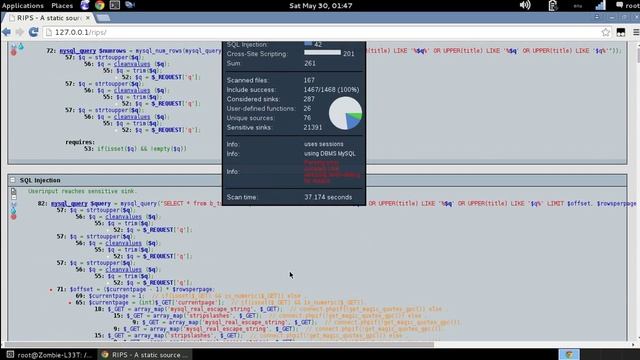Image resolution: width=640 pixels, height=360 pixels.
Task: Select 'Sensitive sinks:' label
Action: [x=249, y=128]
